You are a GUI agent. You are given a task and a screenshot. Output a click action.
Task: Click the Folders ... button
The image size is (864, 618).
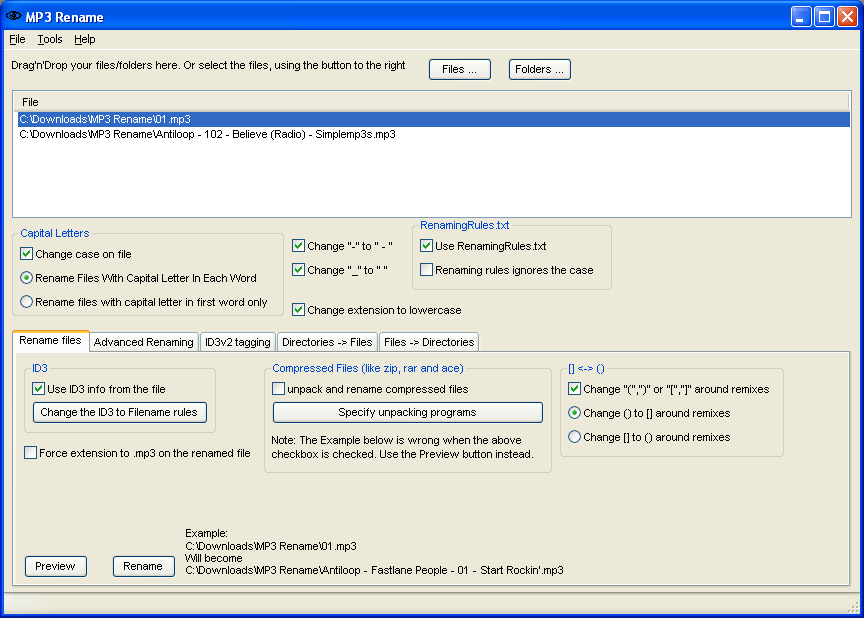(539, 69)
